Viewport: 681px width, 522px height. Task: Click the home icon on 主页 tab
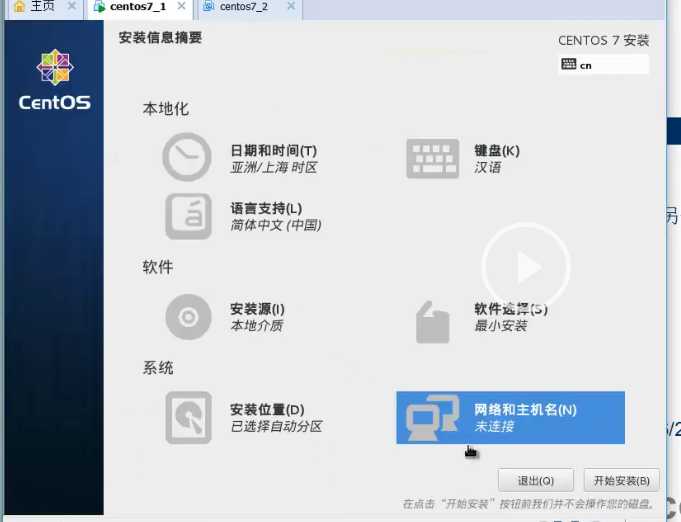coord(20,6)
